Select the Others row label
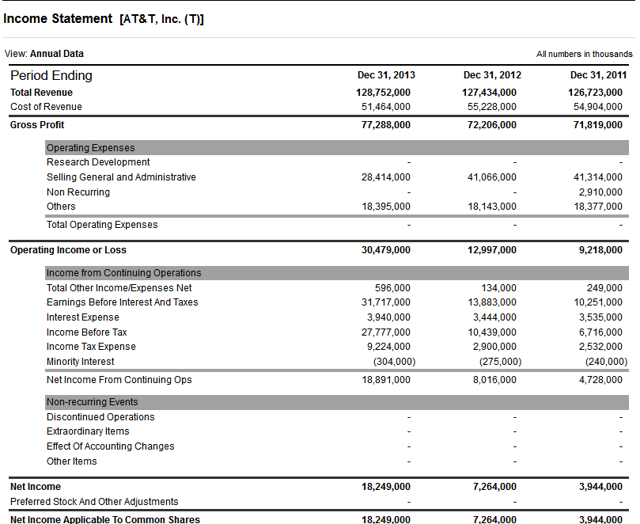 point(61,206)
